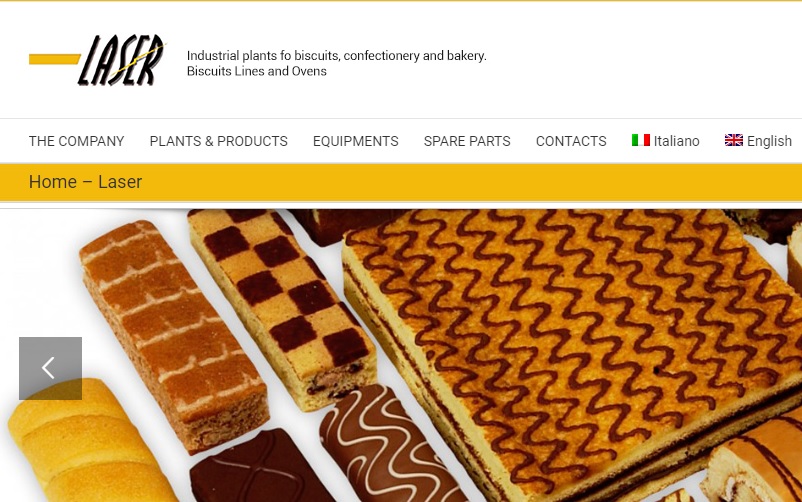The height and width of the screenshot is (502, 802).
Task: Click the Italian flag icon
Action: click(x=640, y=140)
